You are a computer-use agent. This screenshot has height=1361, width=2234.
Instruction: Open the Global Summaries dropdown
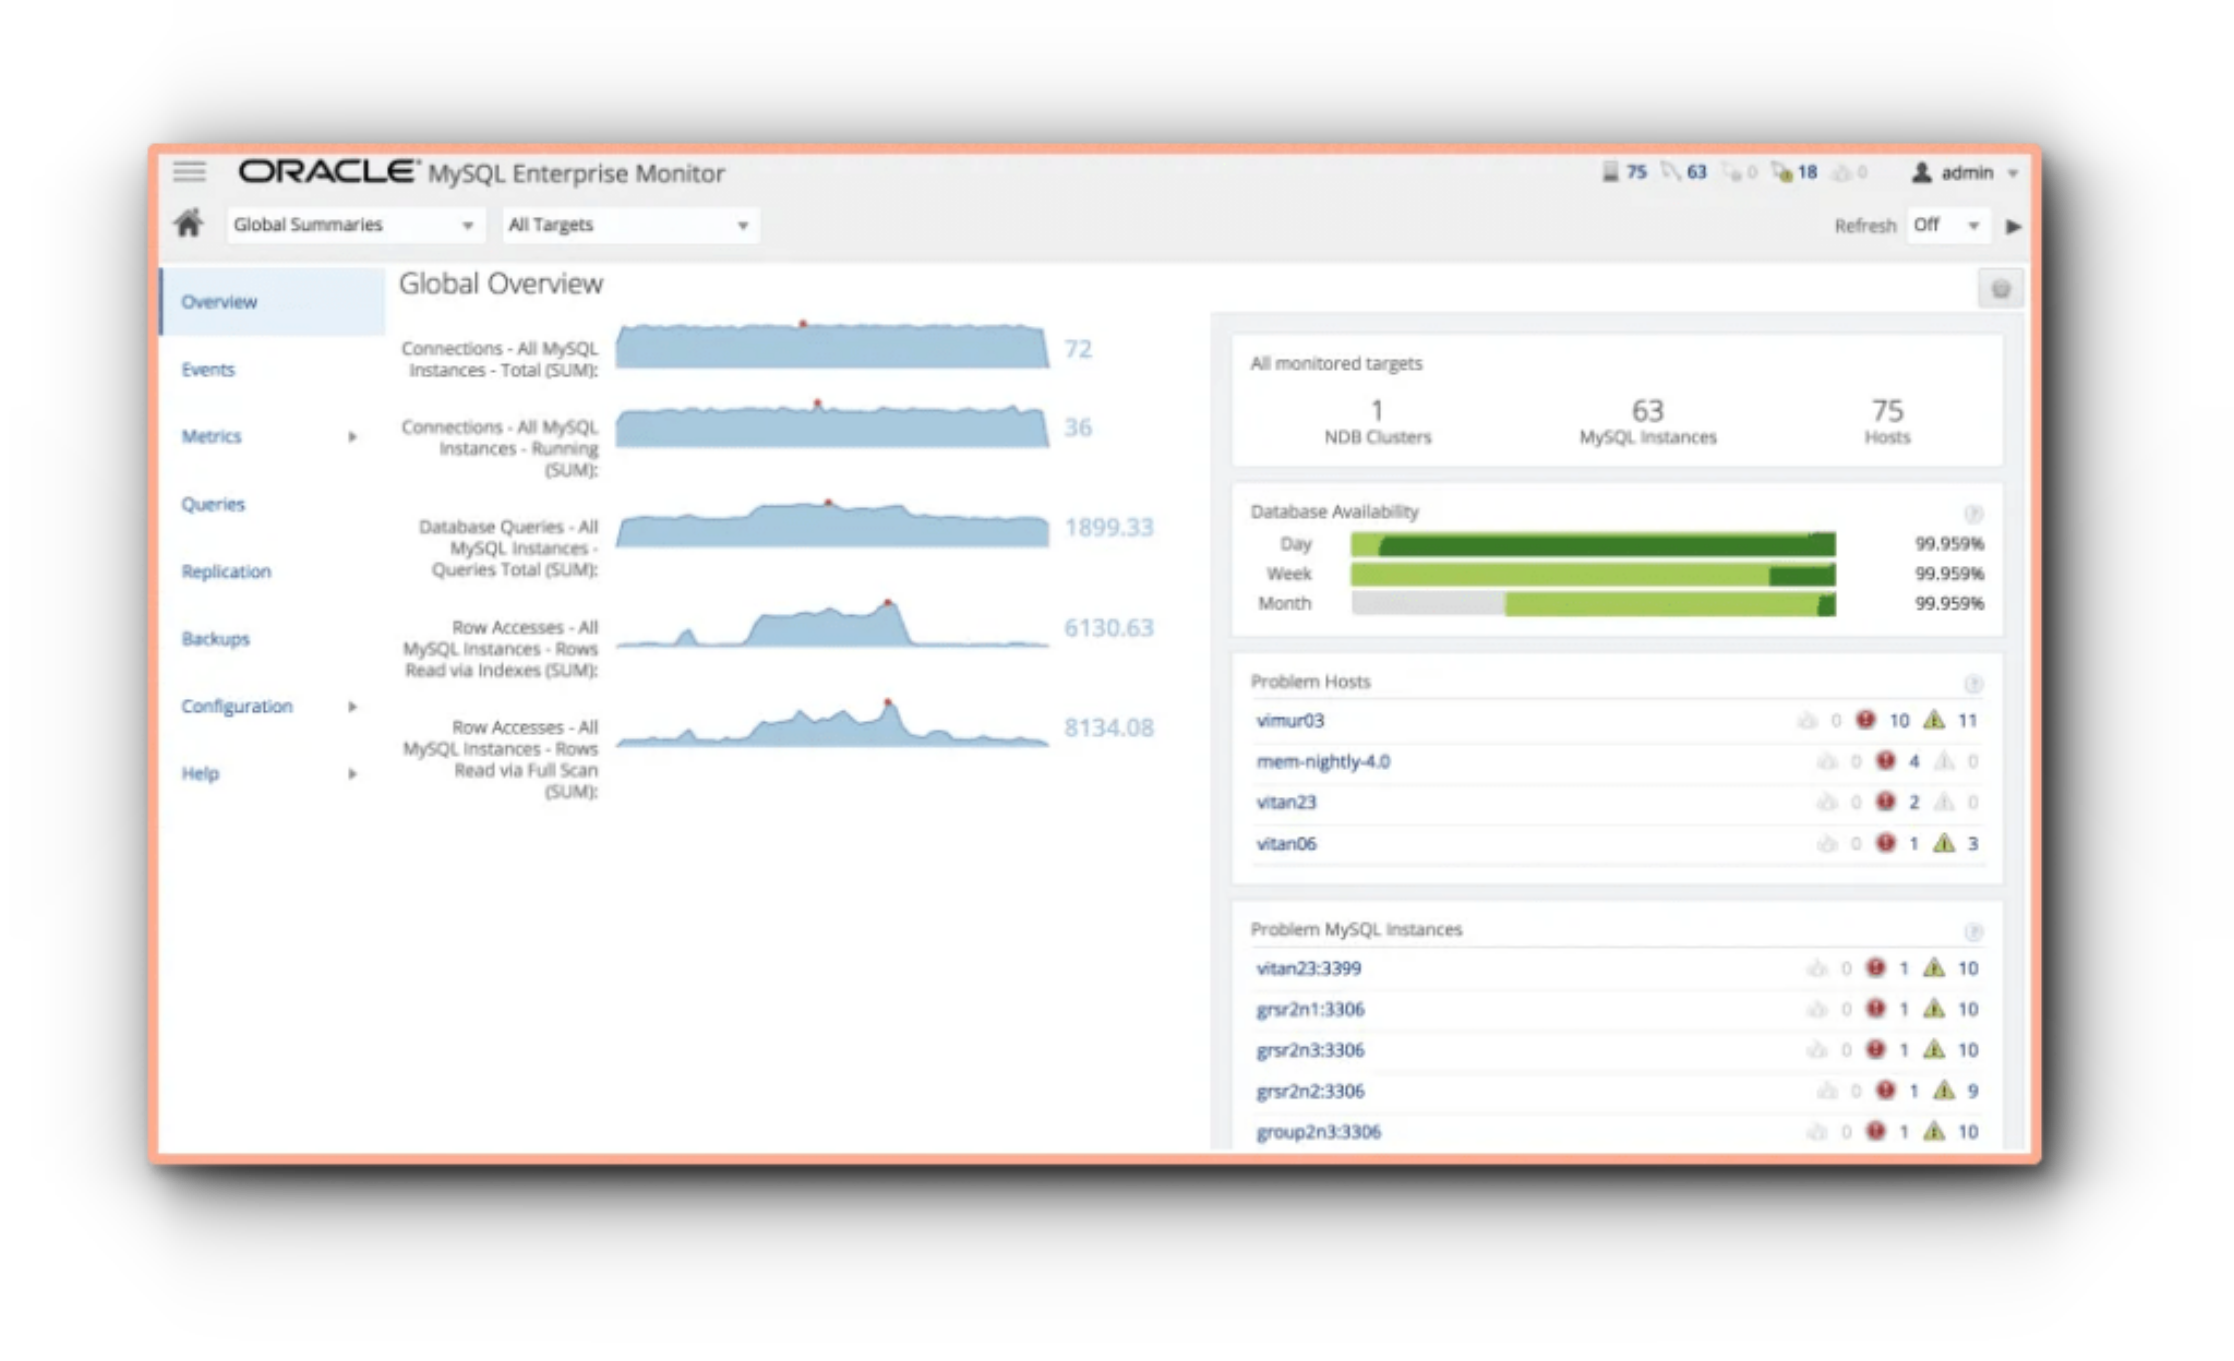pyautogui.click(x=355, y=225)
